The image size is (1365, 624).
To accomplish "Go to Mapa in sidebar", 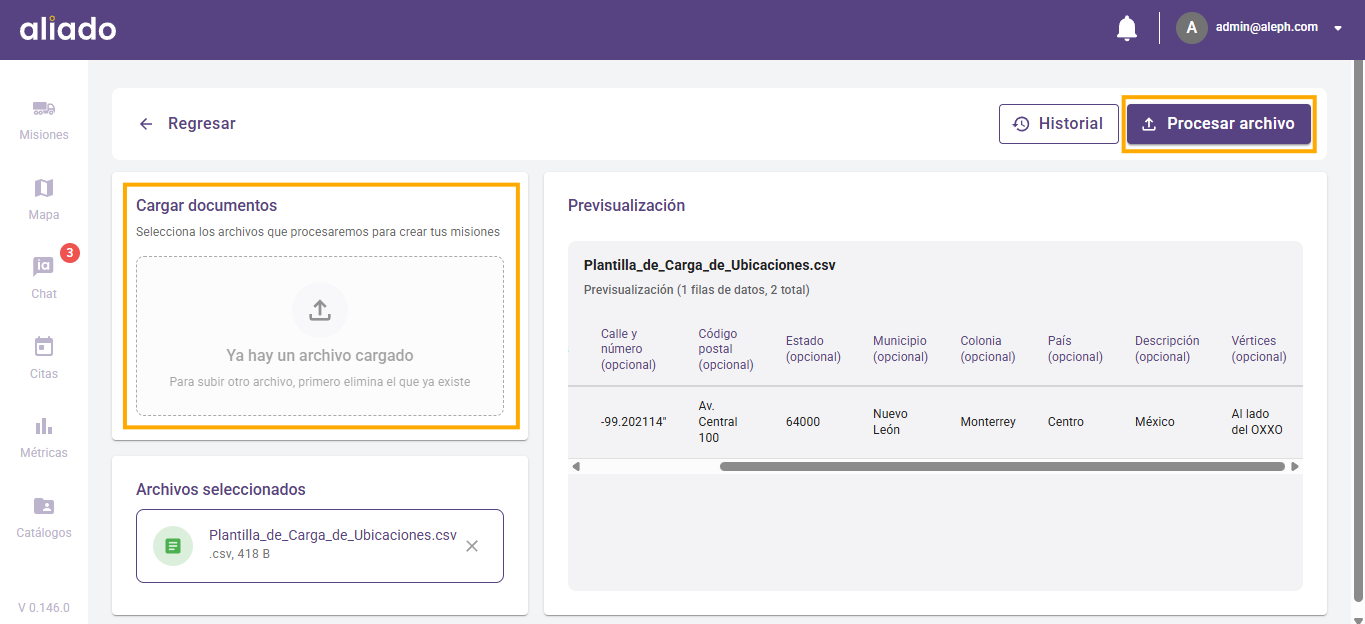I will point(44,189).
